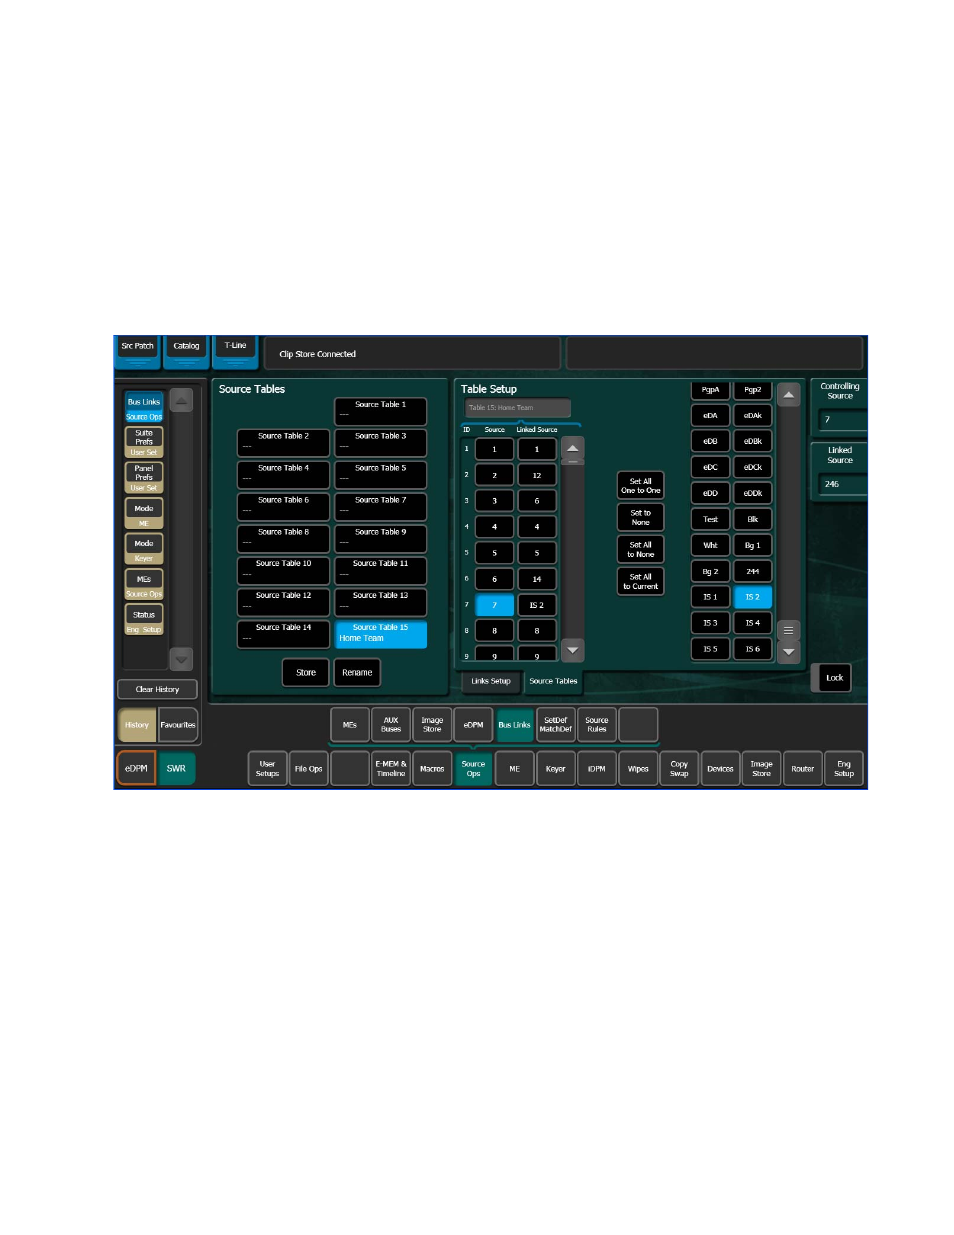Click the Linked Source 246 field
Viewport: 954px width, 1235px height.
(843, 484)
